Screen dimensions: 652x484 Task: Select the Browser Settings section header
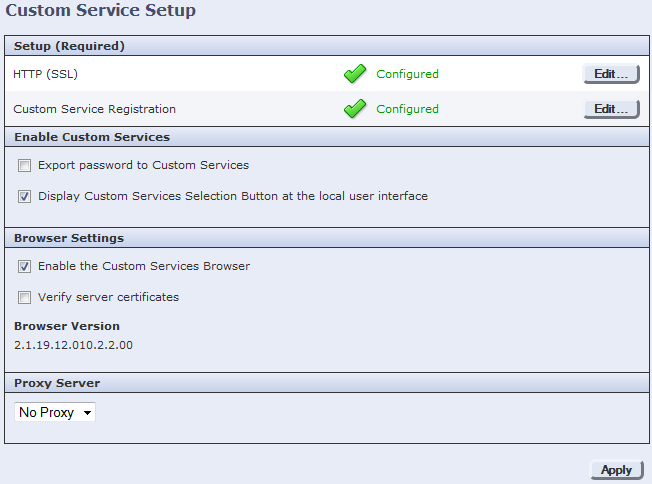(x=69, y=239)
